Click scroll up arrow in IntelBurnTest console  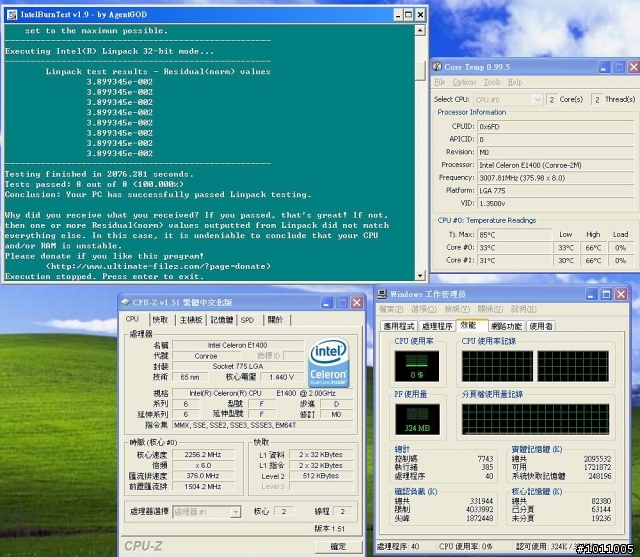pos(420,30)
